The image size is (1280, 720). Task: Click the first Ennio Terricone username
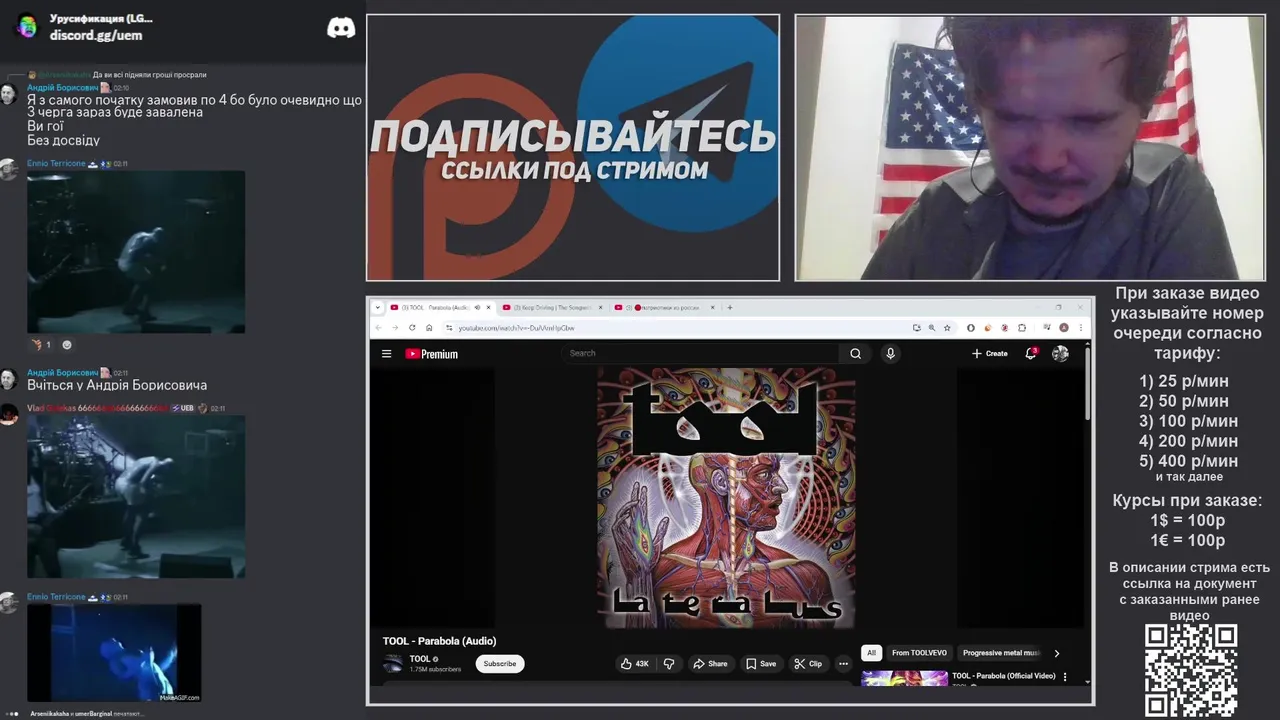pos(57,163)
